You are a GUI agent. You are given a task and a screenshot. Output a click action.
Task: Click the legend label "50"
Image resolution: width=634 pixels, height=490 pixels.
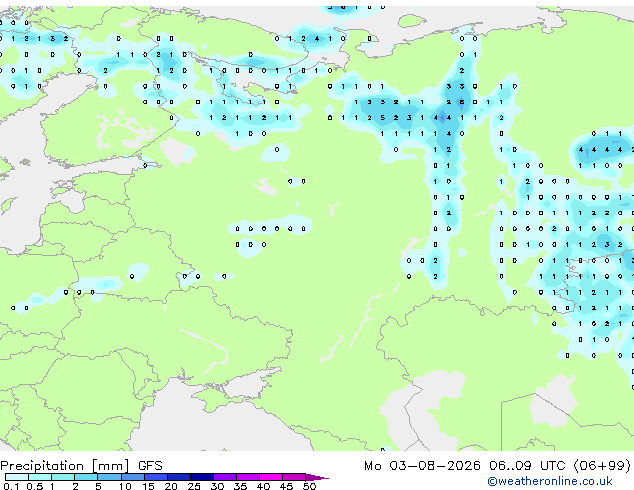tap(309, 486)
